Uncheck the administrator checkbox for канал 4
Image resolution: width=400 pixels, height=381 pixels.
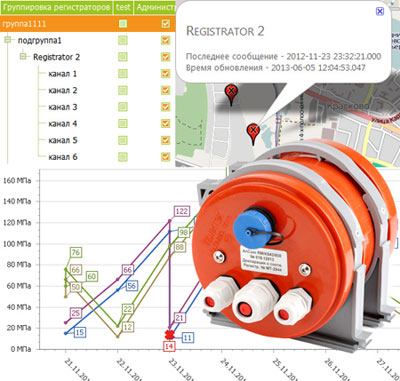[x=165, y=124]
